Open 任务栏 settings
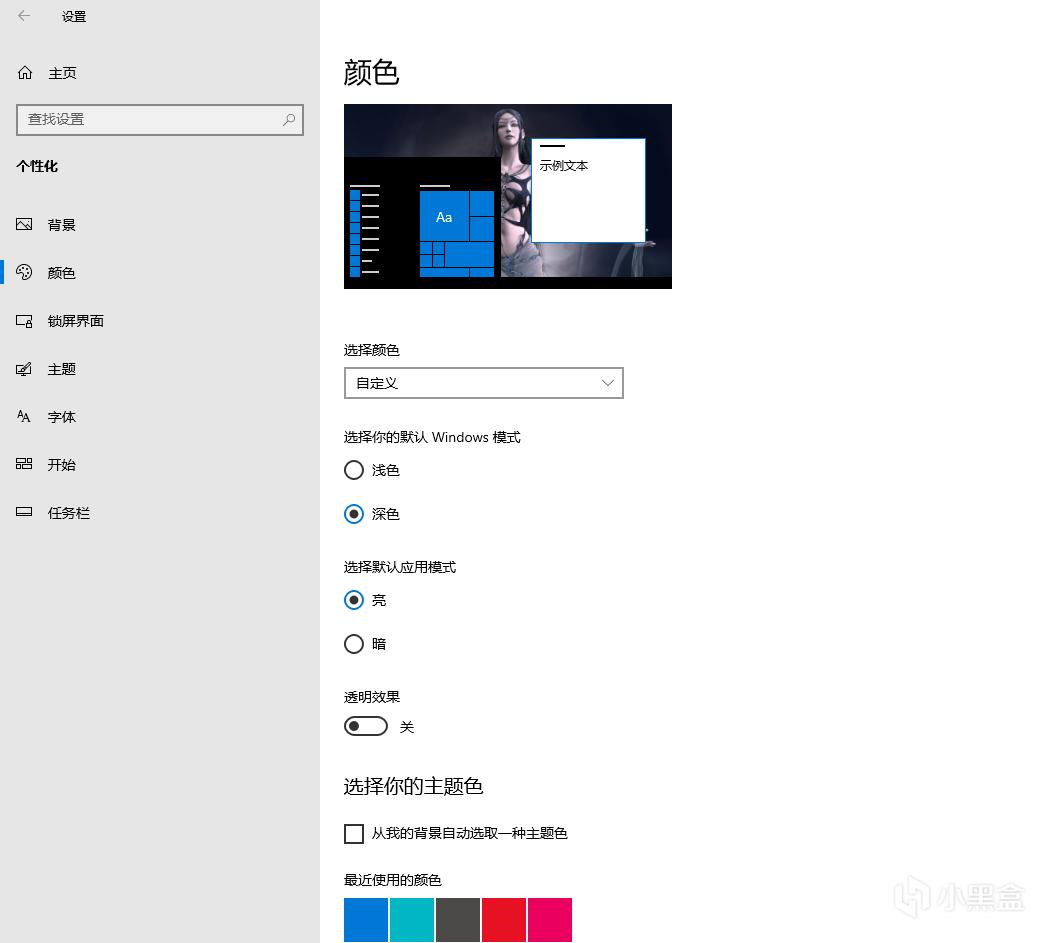The width and height of the screenshot is (1055, 943). coord(160,513)
